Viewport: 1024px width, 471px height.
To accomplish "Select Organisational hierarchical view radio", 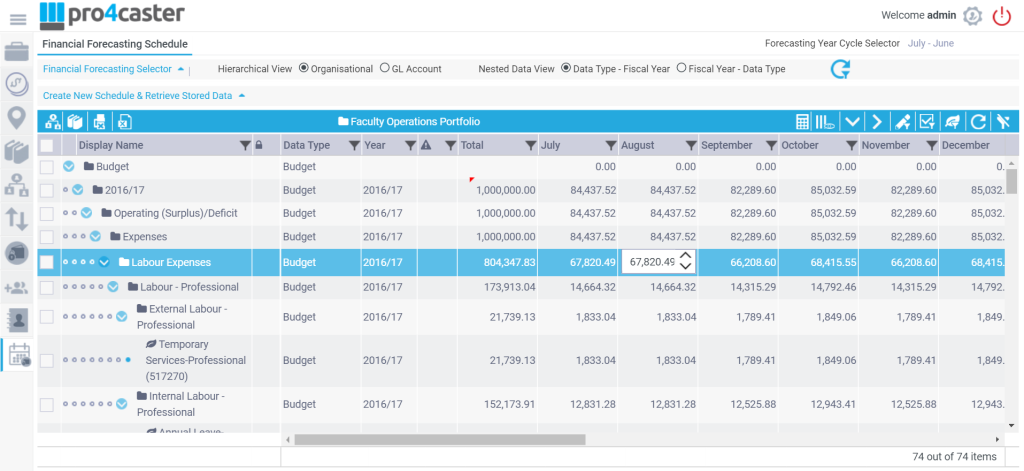I will [304, 68].
